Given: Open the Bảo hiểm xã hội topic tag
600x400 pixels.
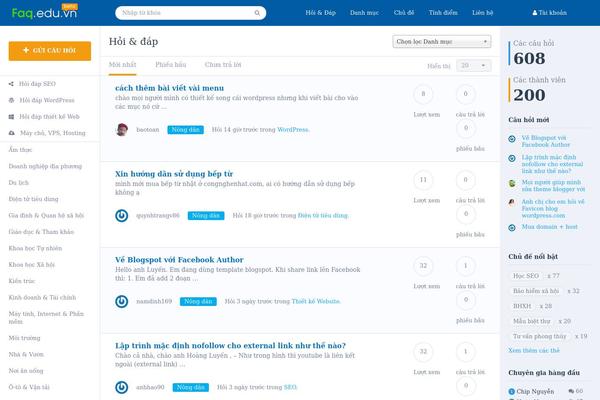Looking at the screenshot, I should [x=536, y=291].
